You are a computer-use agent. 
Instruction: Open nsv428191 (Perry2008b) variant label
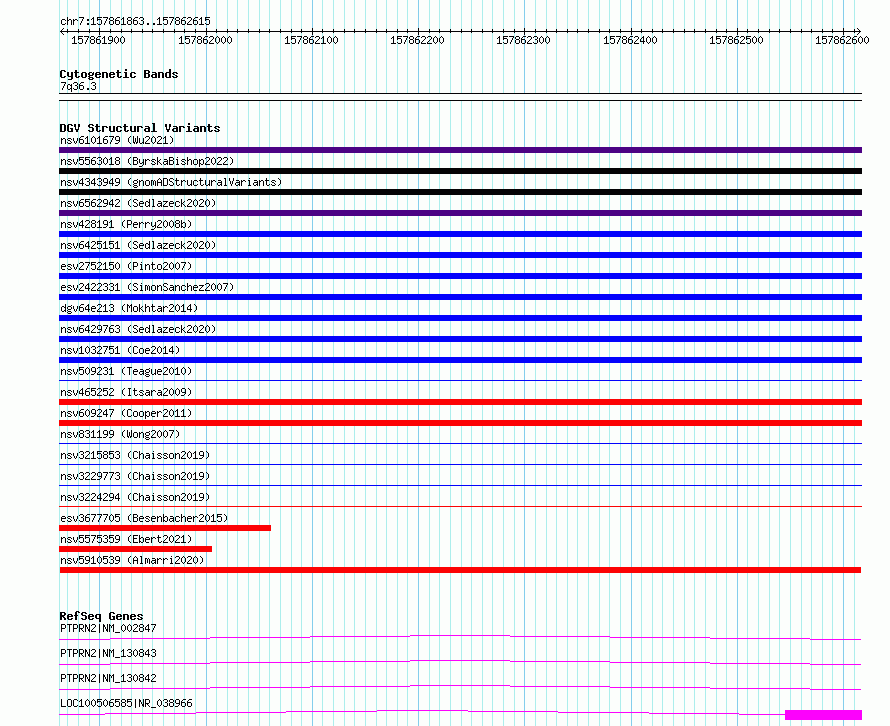[126, 224]
